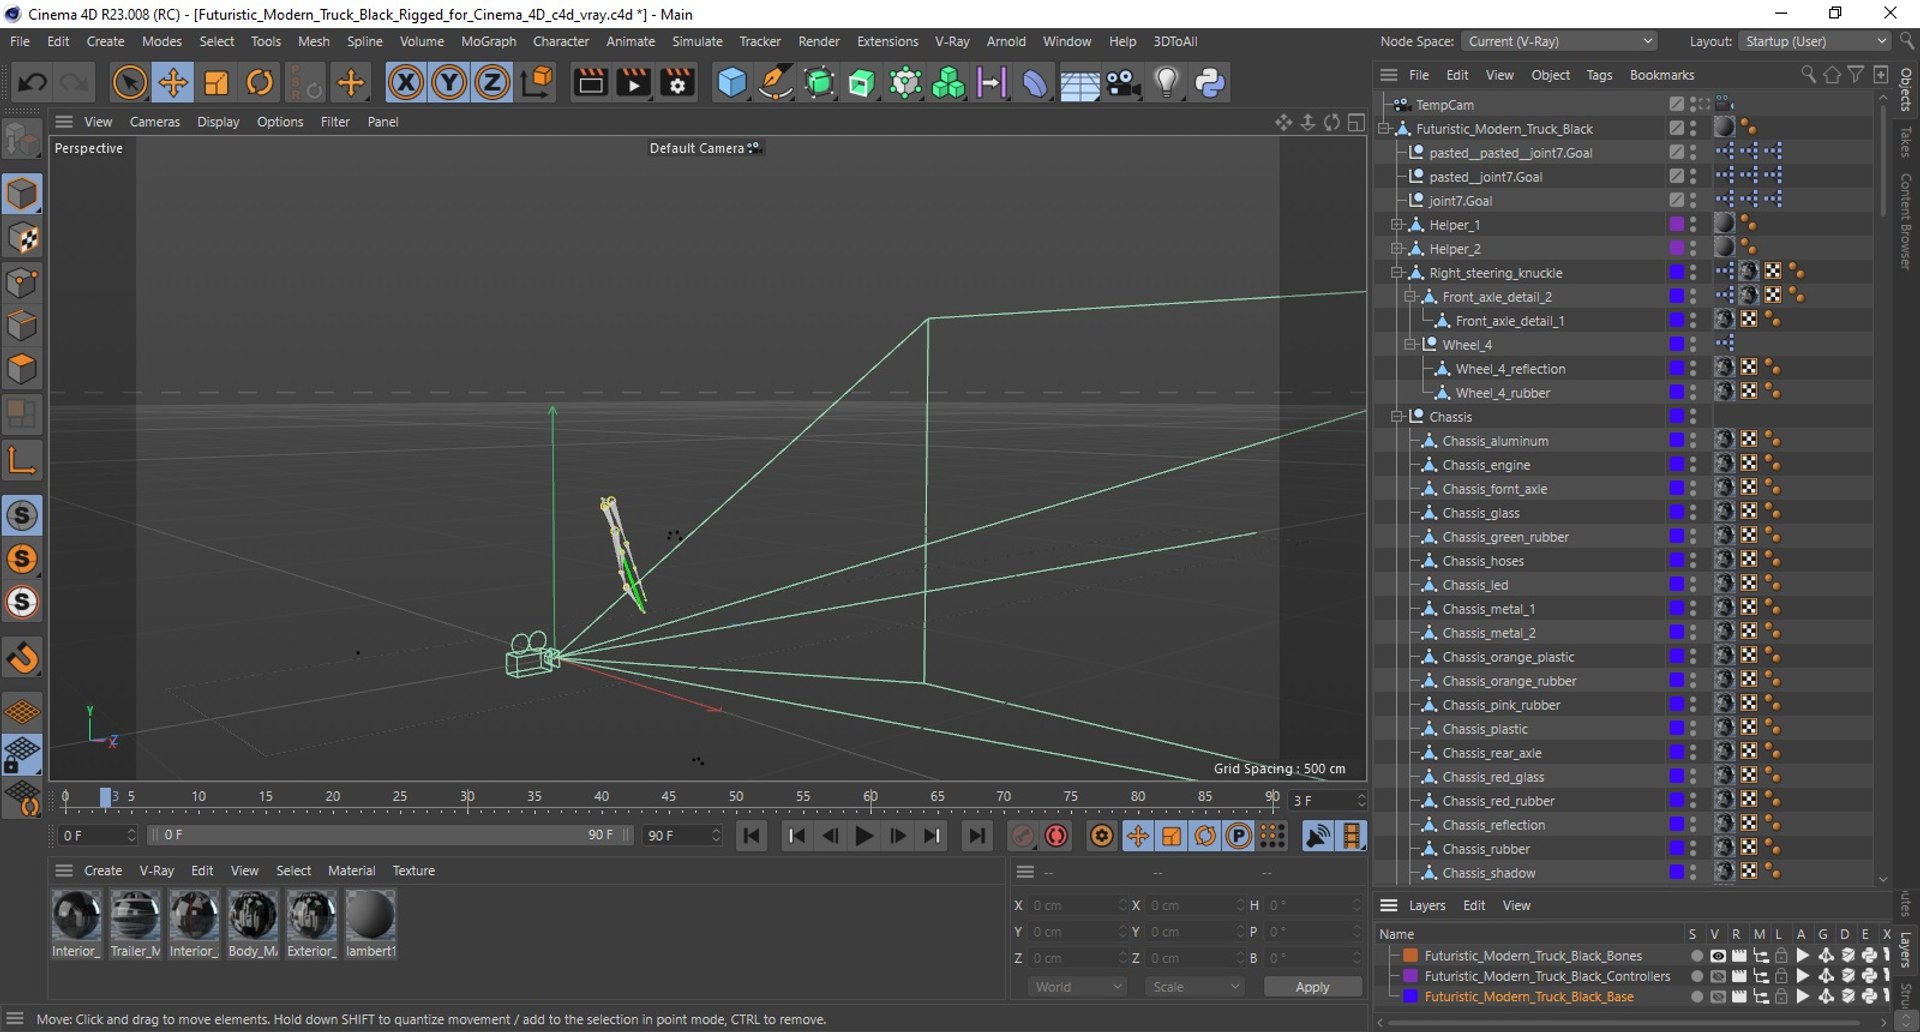Image resolution: width=1920 pixels, height=1032 pixels.
Task: Toggle Z axis lock
Action: click(x=492, y=82)
